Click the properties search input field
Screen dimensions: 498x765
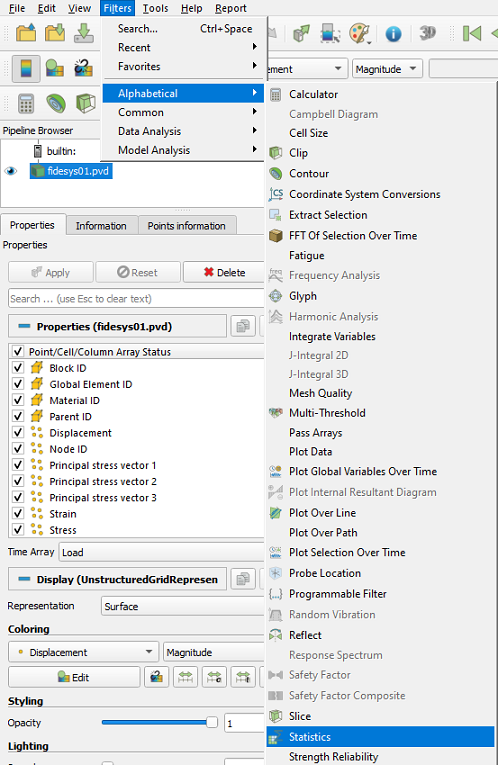(x=136, y=299)
